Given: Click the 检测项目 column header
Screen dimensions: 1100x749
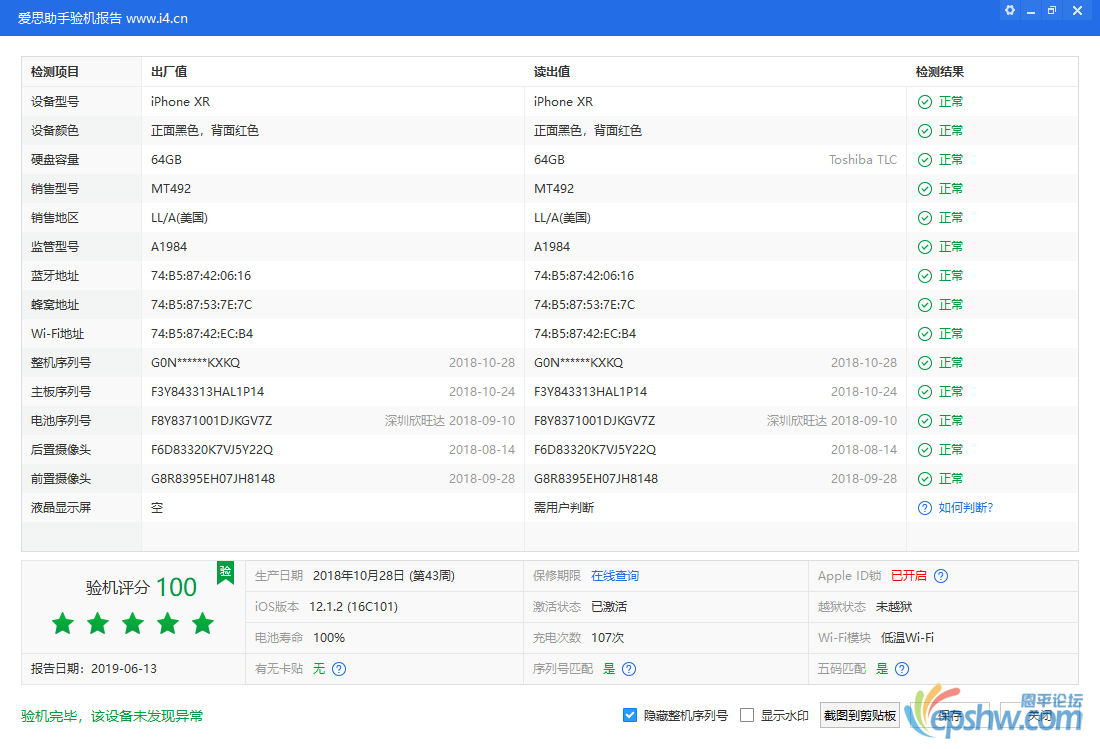Looking at the screenshot, I should 55,72.
